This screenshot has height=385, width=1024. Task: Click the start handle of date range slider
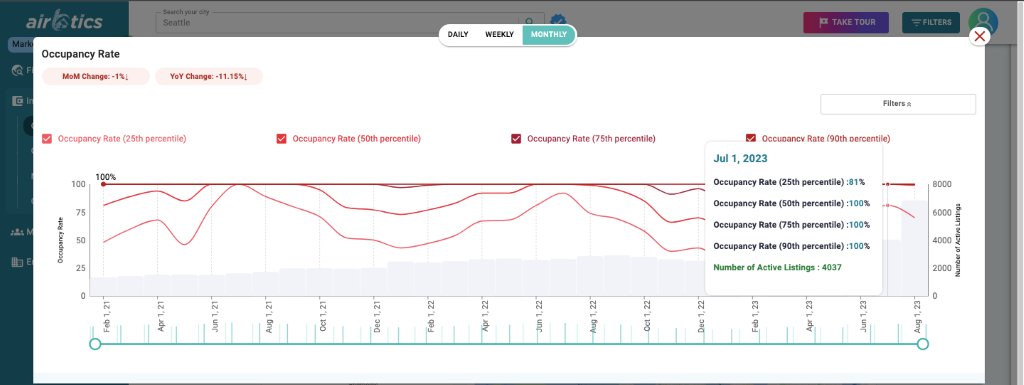[x=95, y=344]
